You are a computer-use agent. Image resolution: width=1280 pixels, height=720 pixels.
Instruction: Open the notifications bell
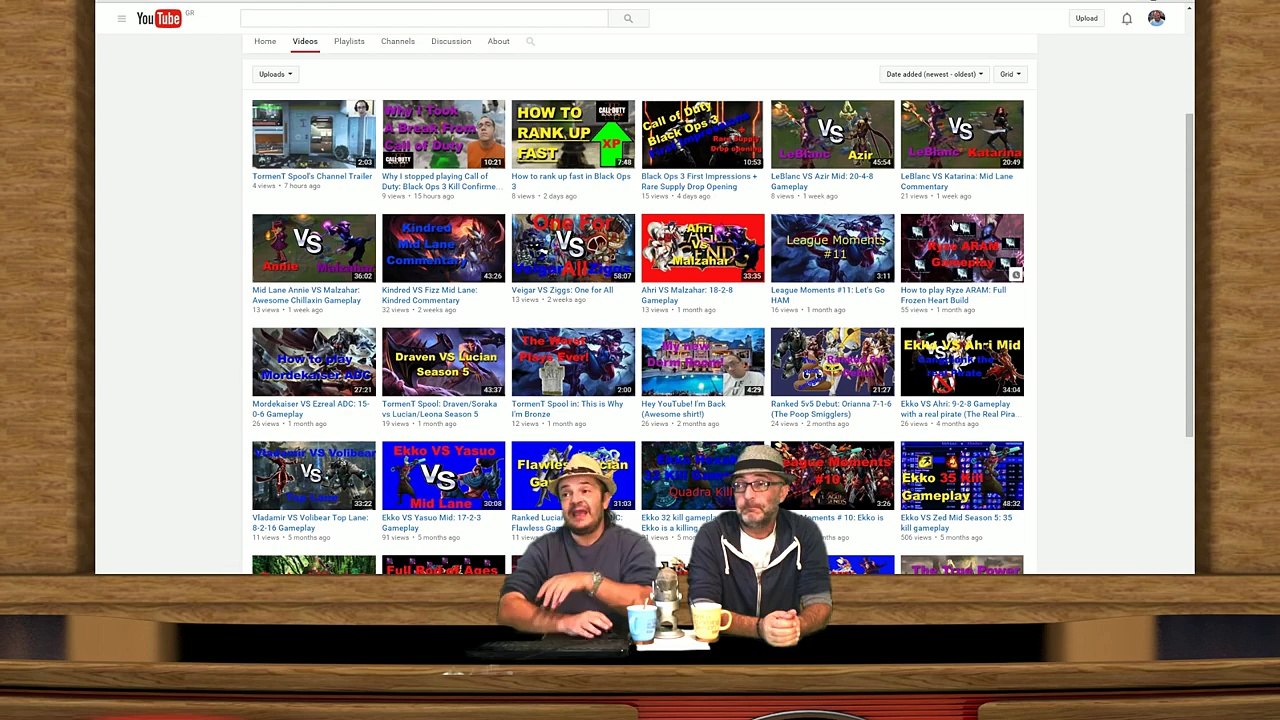[x=1127, y=18]
